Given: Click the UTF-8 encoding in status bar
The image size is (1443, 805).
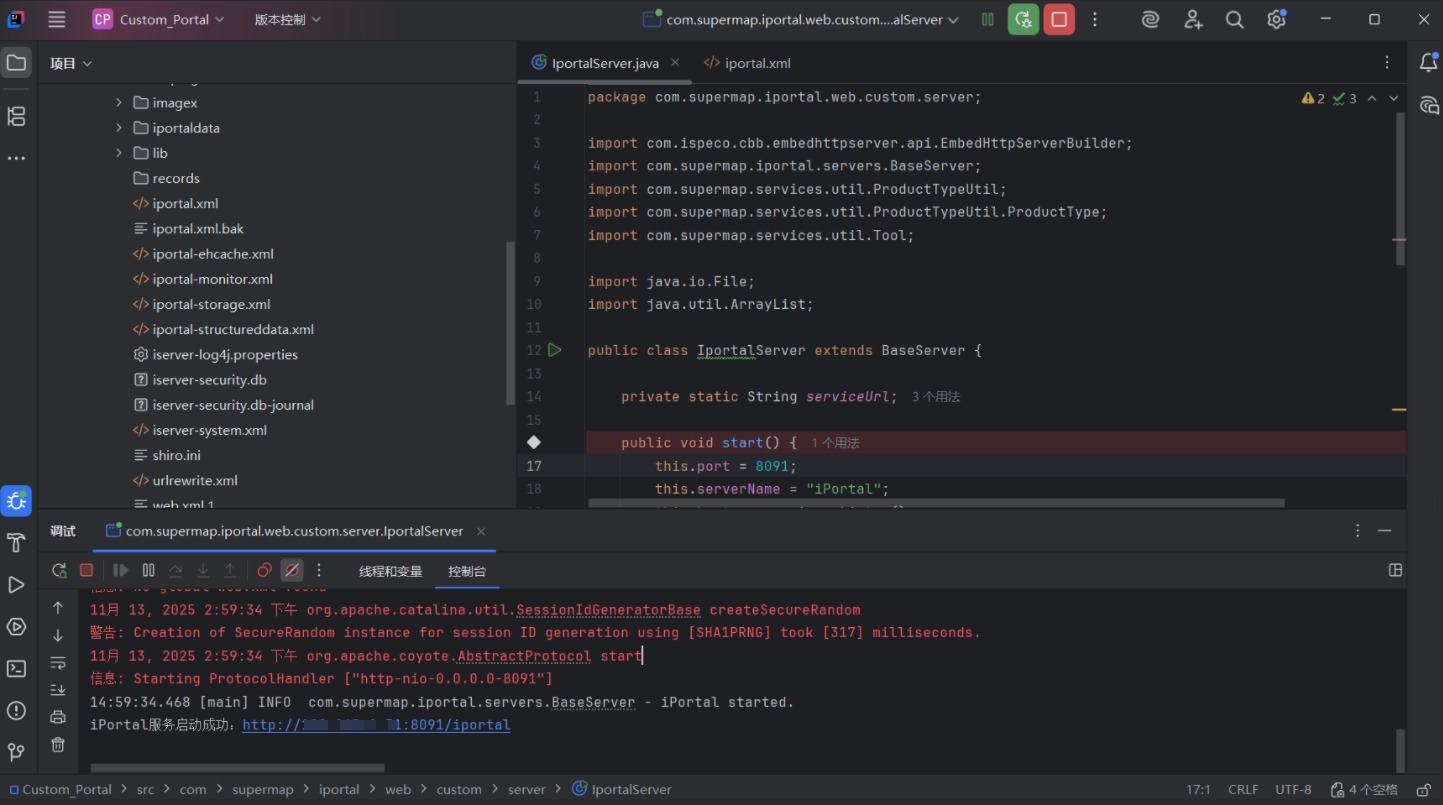Looking at the screenshot, I should click(x=1293, y=789).
